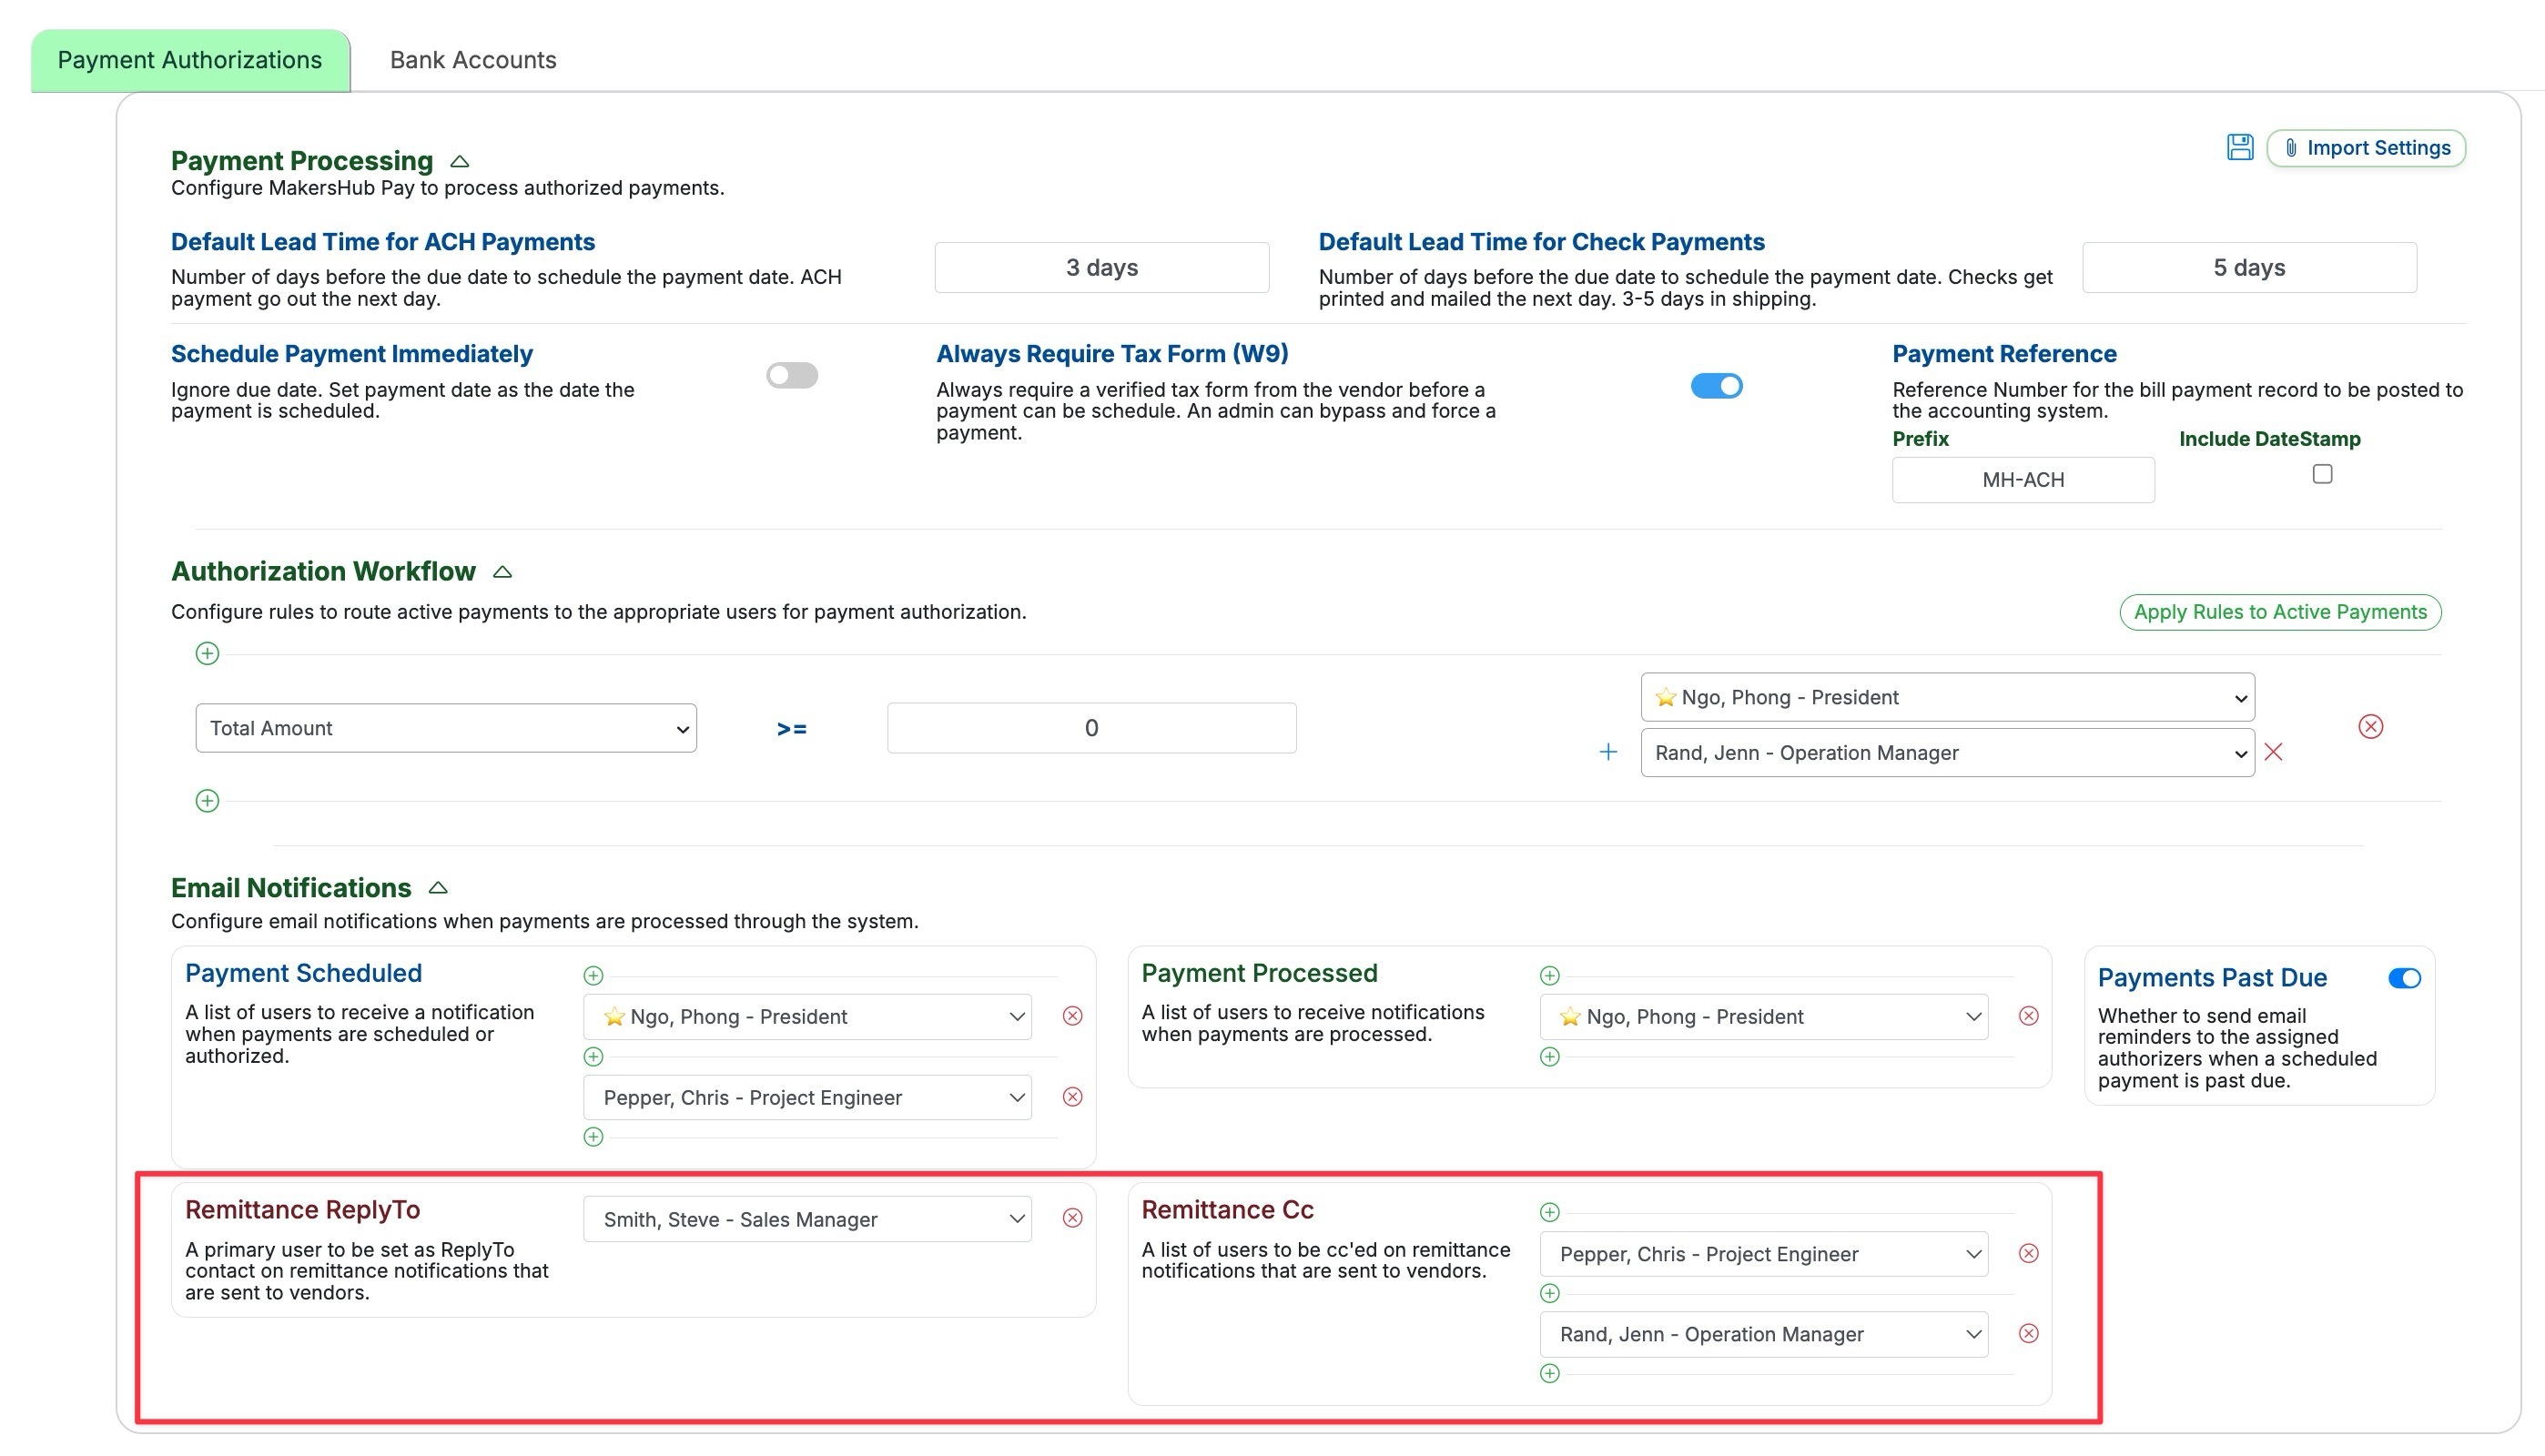Screen dimensions: 2545x1456
Task: Add user at bottom of Remittance Cc list
Action: [1549, 1374]
